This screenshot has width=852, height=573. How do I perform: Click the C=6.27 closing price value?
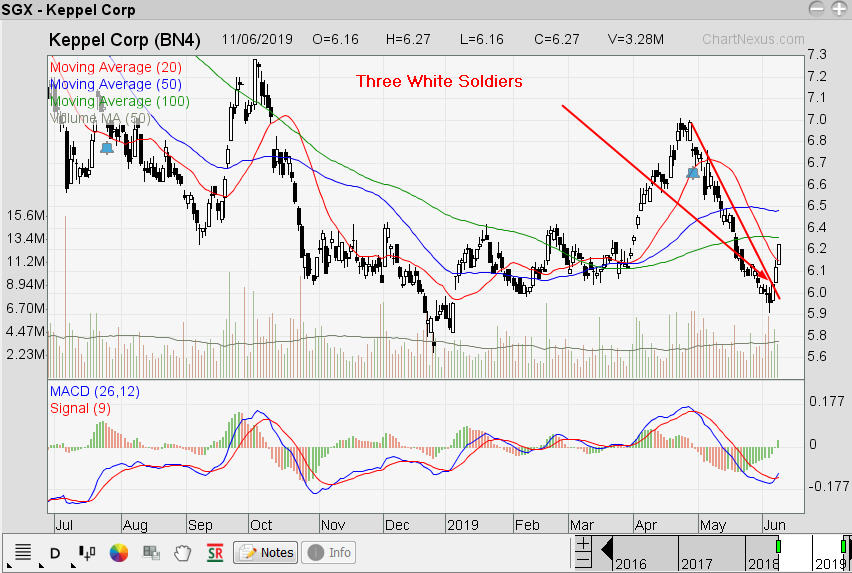coord(556,40)
